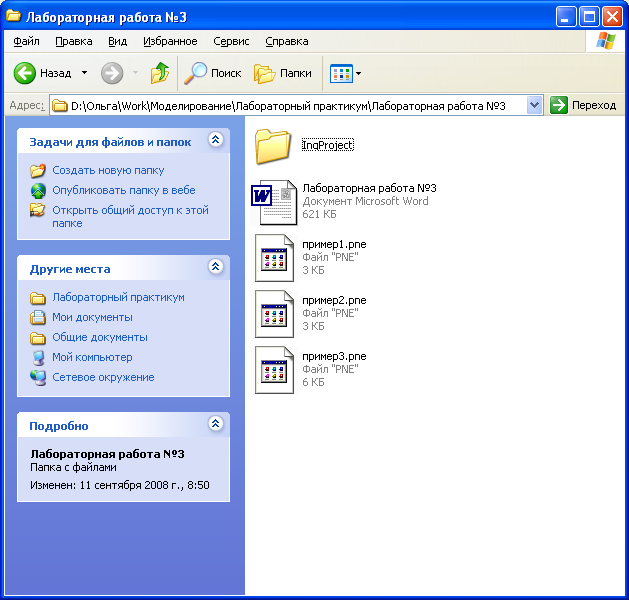Open the Справка menu
Screen dimensions: 629x600
pos(287,41)
